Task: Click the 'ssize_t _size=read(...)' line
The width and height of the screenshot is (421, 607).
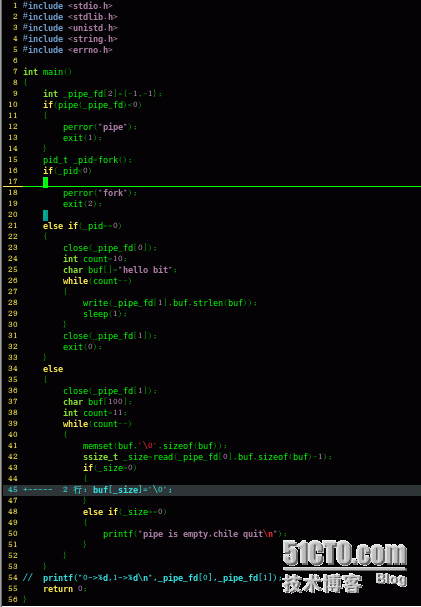Action: [207, 456]
